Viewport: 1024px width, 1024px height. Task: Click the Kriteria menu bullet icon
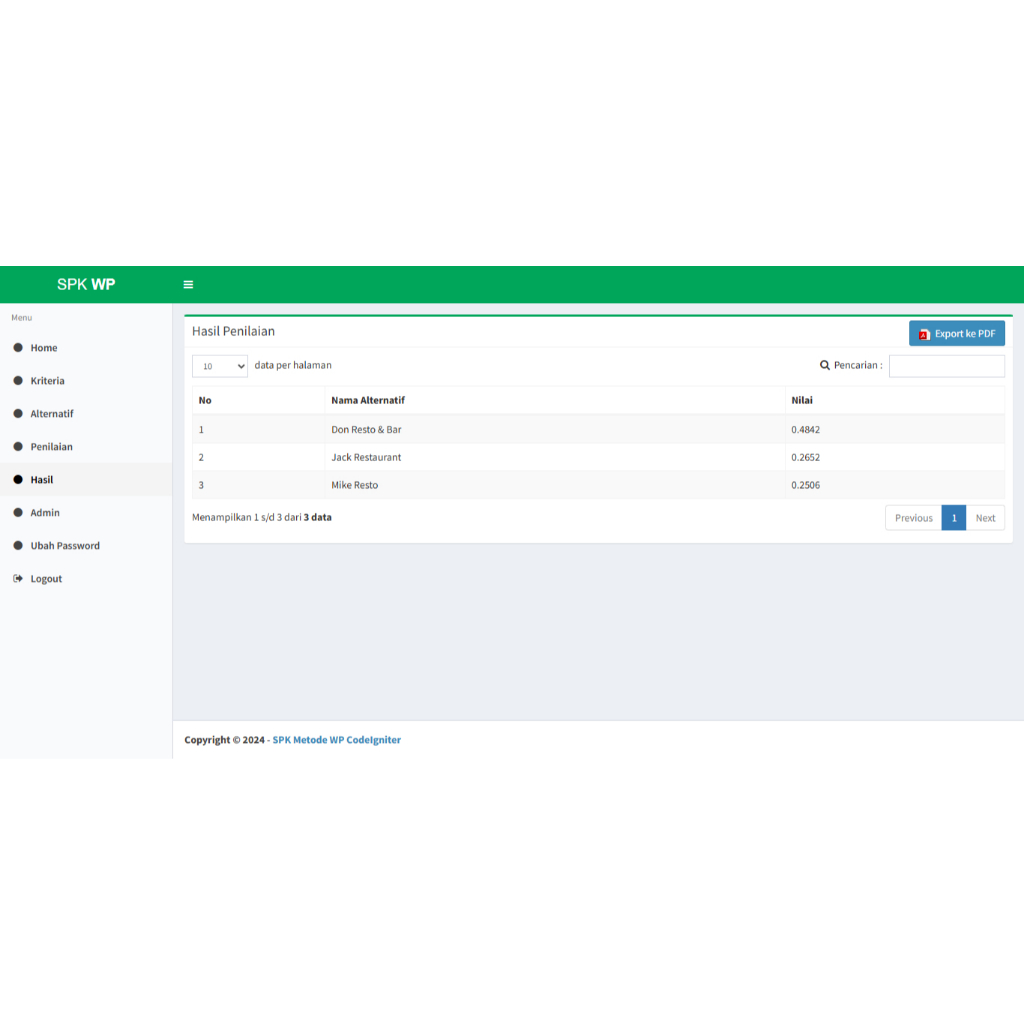(18, 381)
